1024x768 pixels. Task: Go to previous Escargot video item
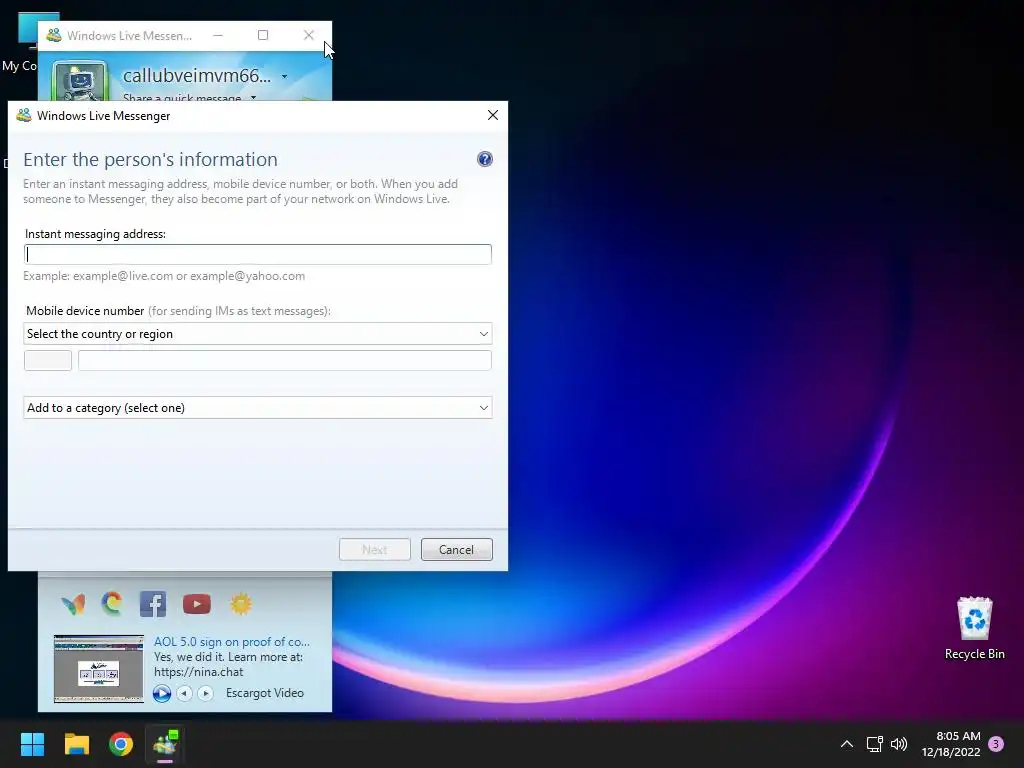pos(185,693)
